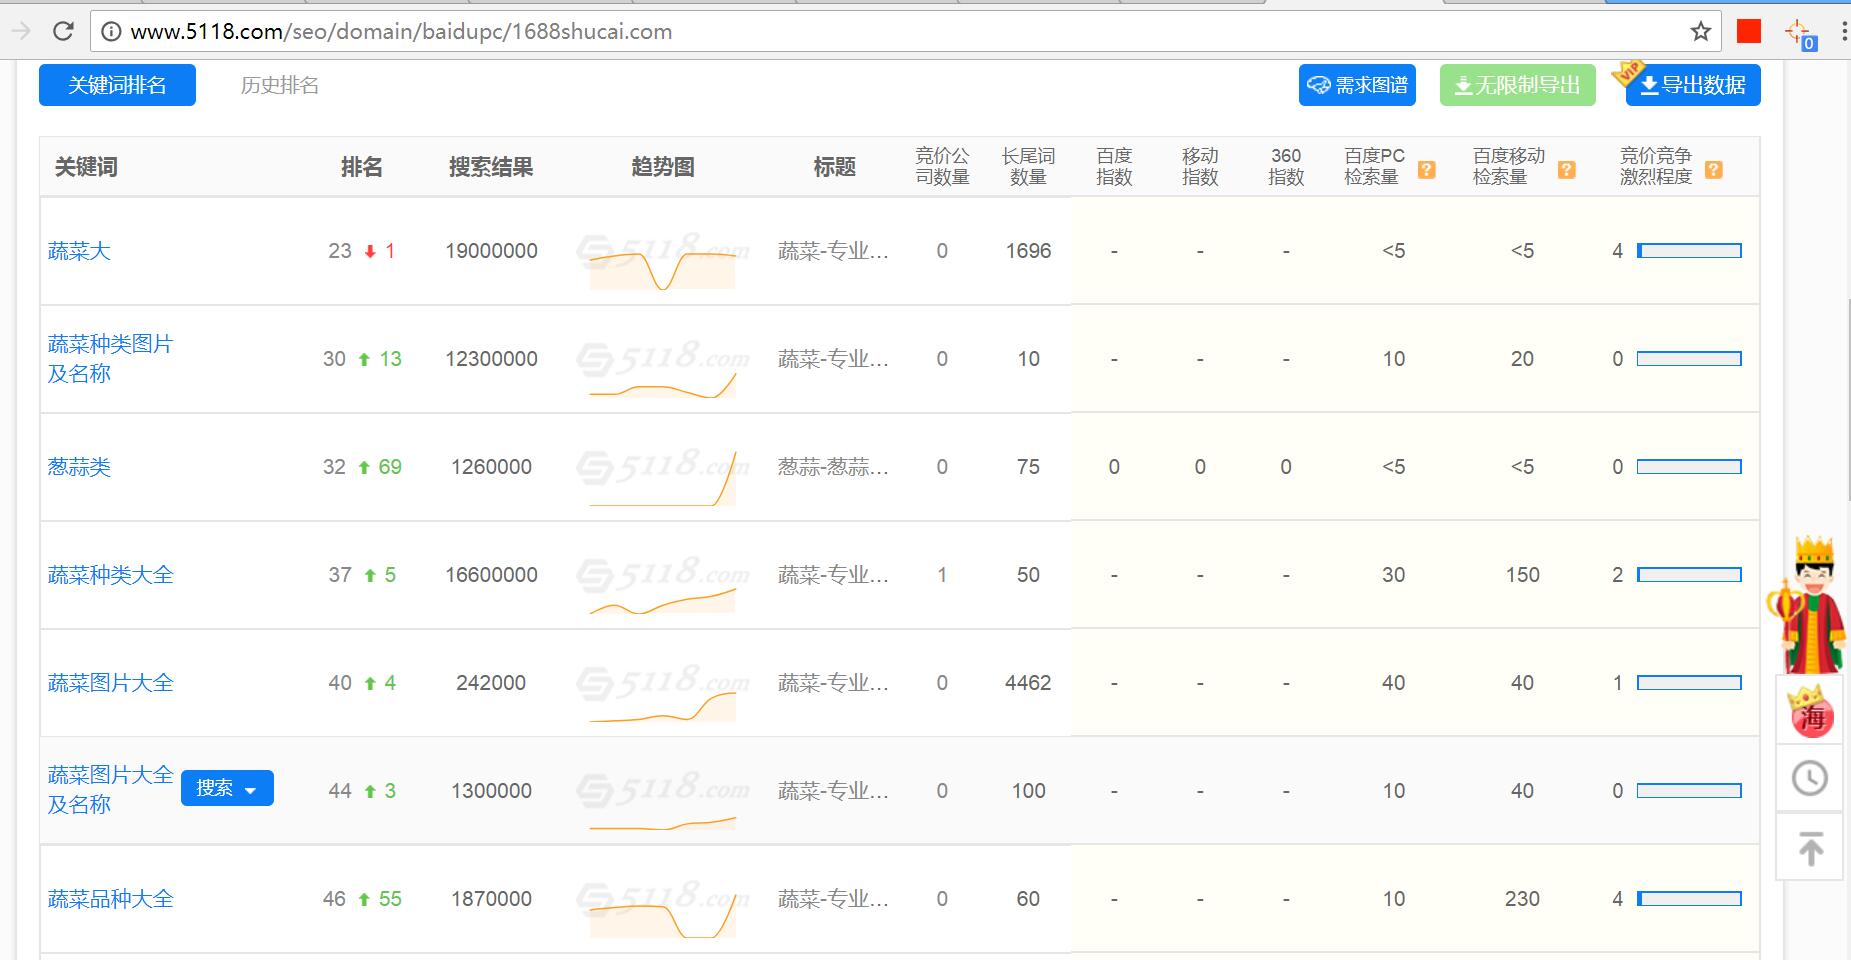Open history via the clock icon in right sidebar
Image resolution: width=1851 pixels, height=960 pixels.
pos(1810,778)
